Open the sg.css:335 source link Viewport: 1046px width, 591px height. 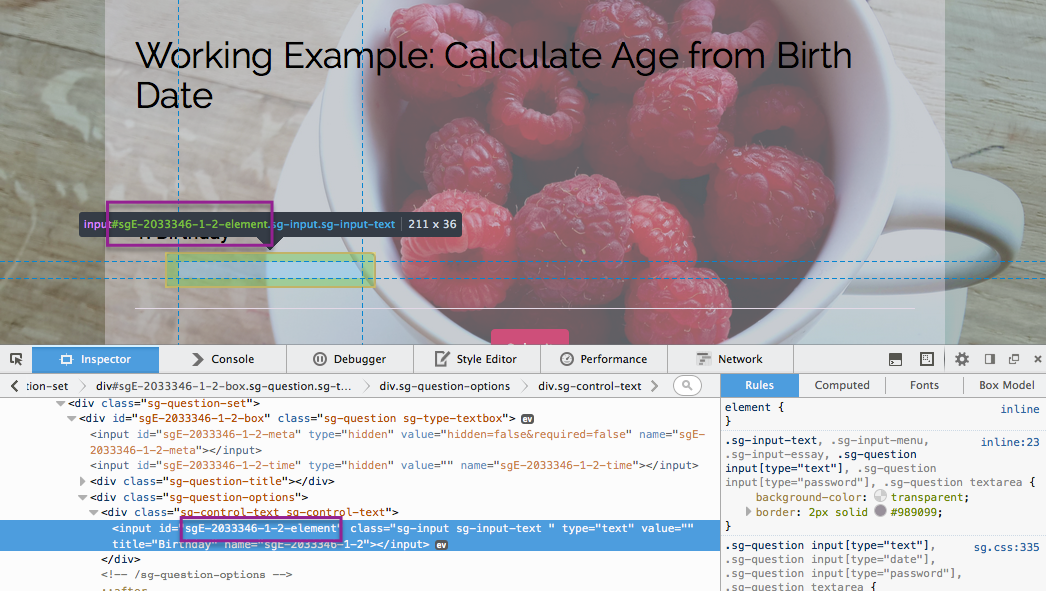click(x=1006, y=547)
